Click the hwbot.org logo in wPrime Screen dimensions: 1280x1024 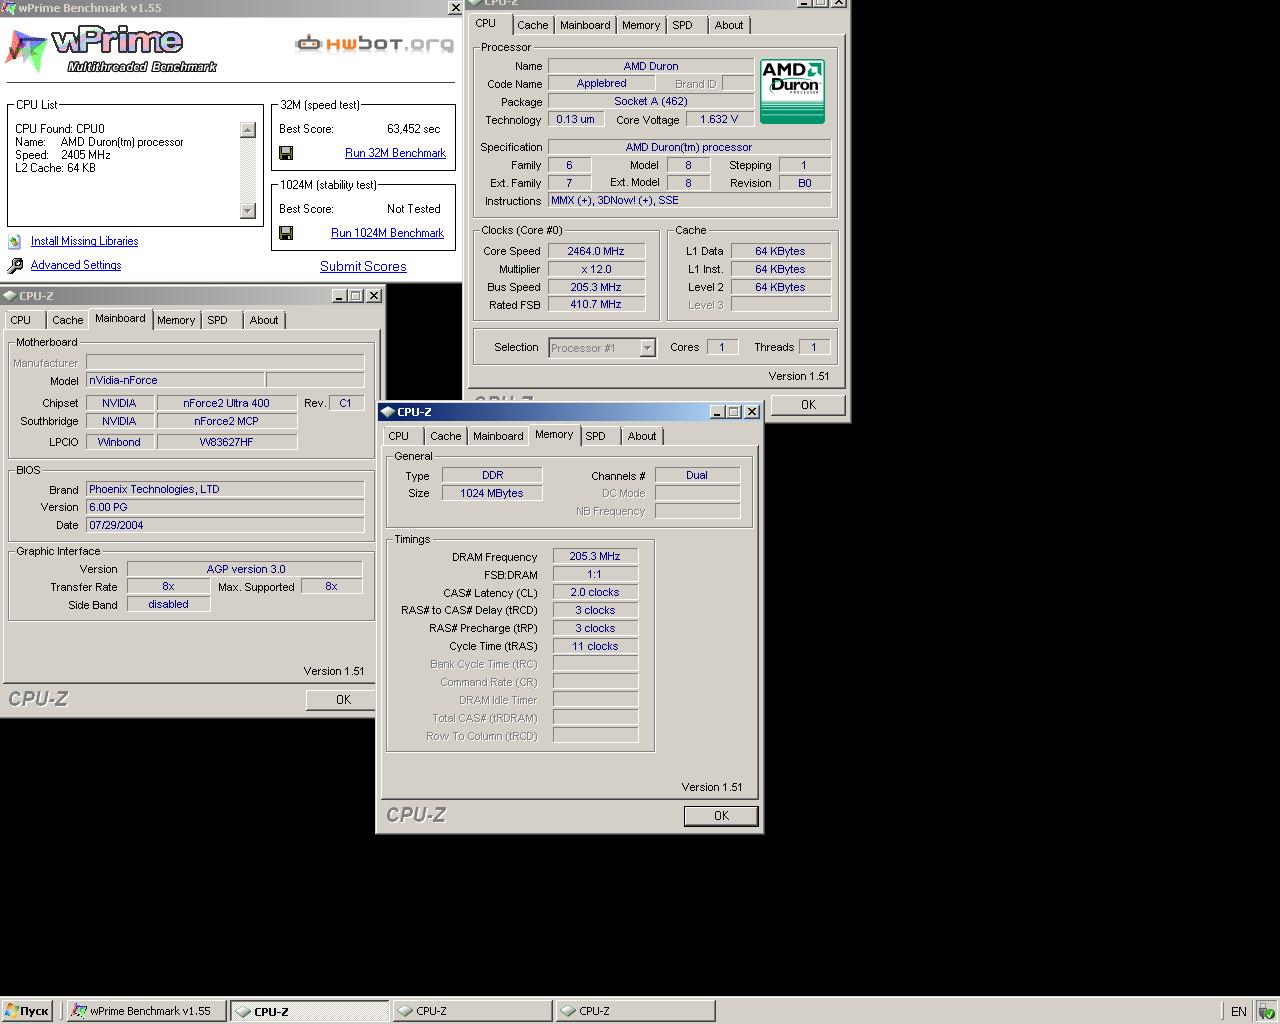[374, 43]
